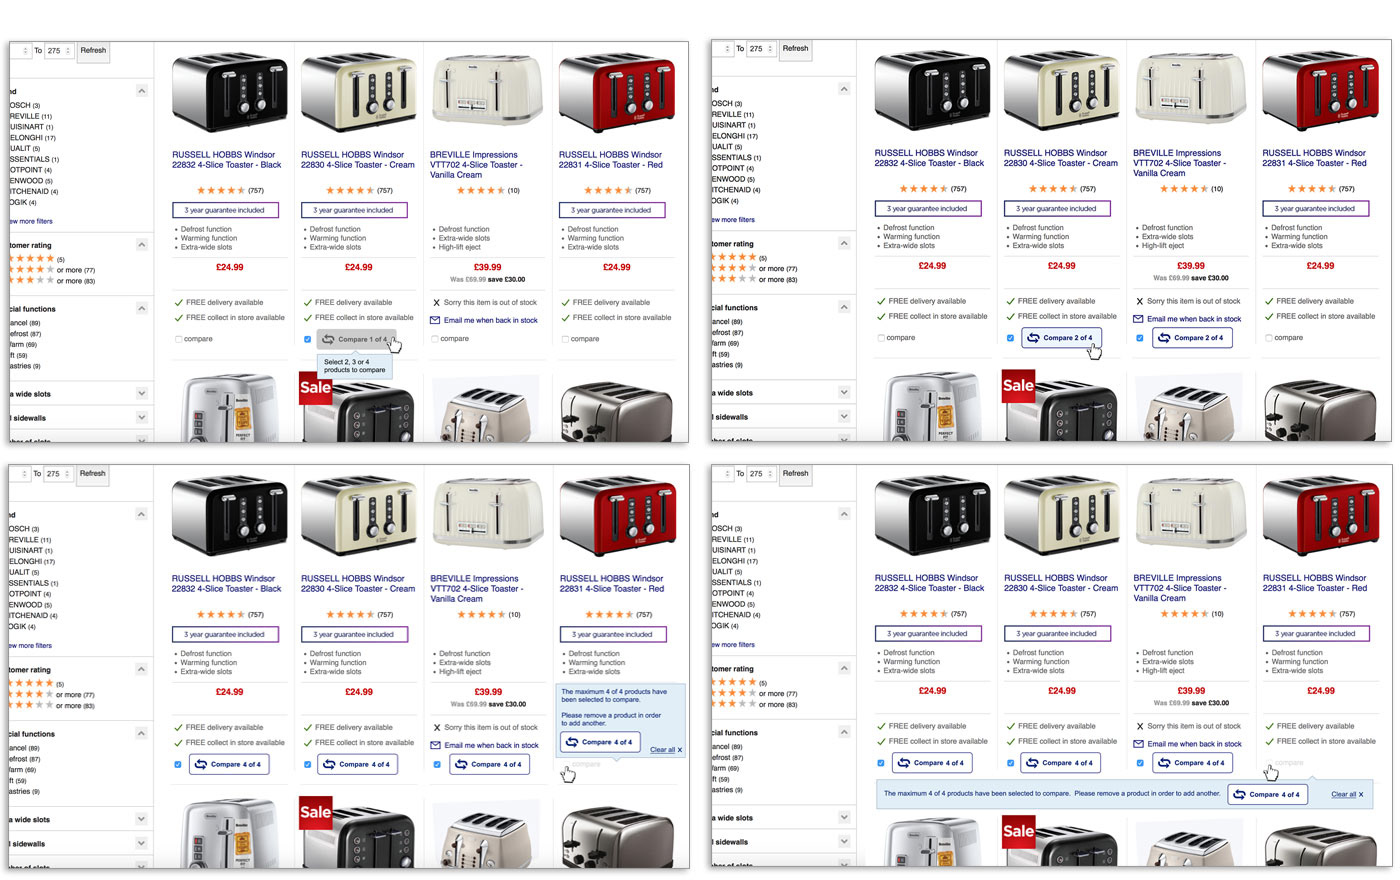Untick Cream toaster compare checkbox, bottom-right screenshot
1400x880 pixels.
(1011, 763)
